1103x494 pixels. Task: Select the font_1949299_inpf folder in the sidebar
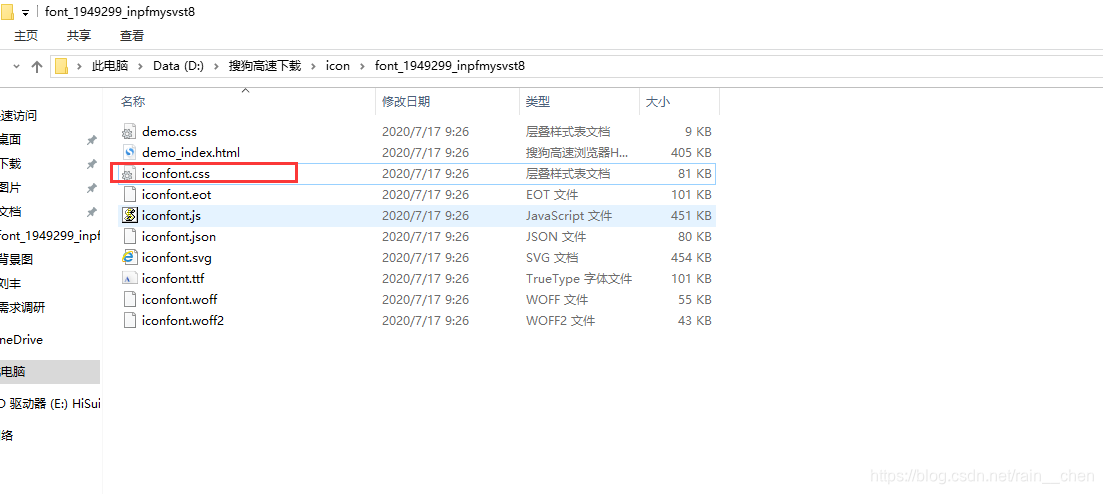click(x=50, y=236)
